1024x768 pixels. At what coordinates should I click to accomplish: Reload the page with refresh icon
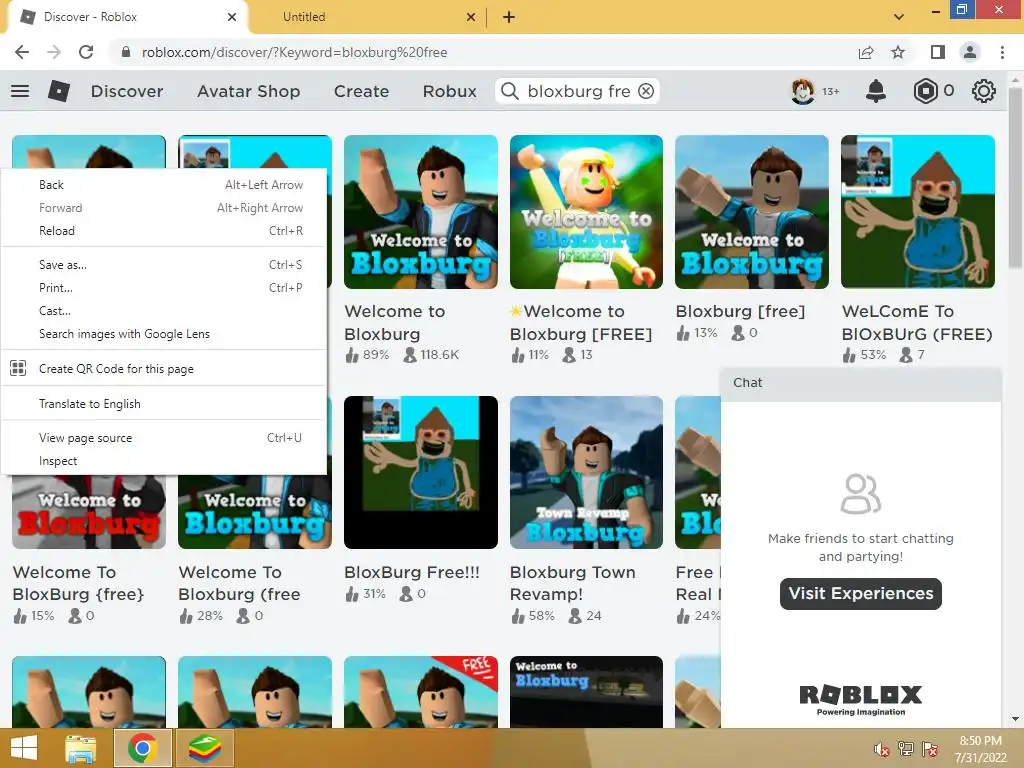click(x=86, y=52)
